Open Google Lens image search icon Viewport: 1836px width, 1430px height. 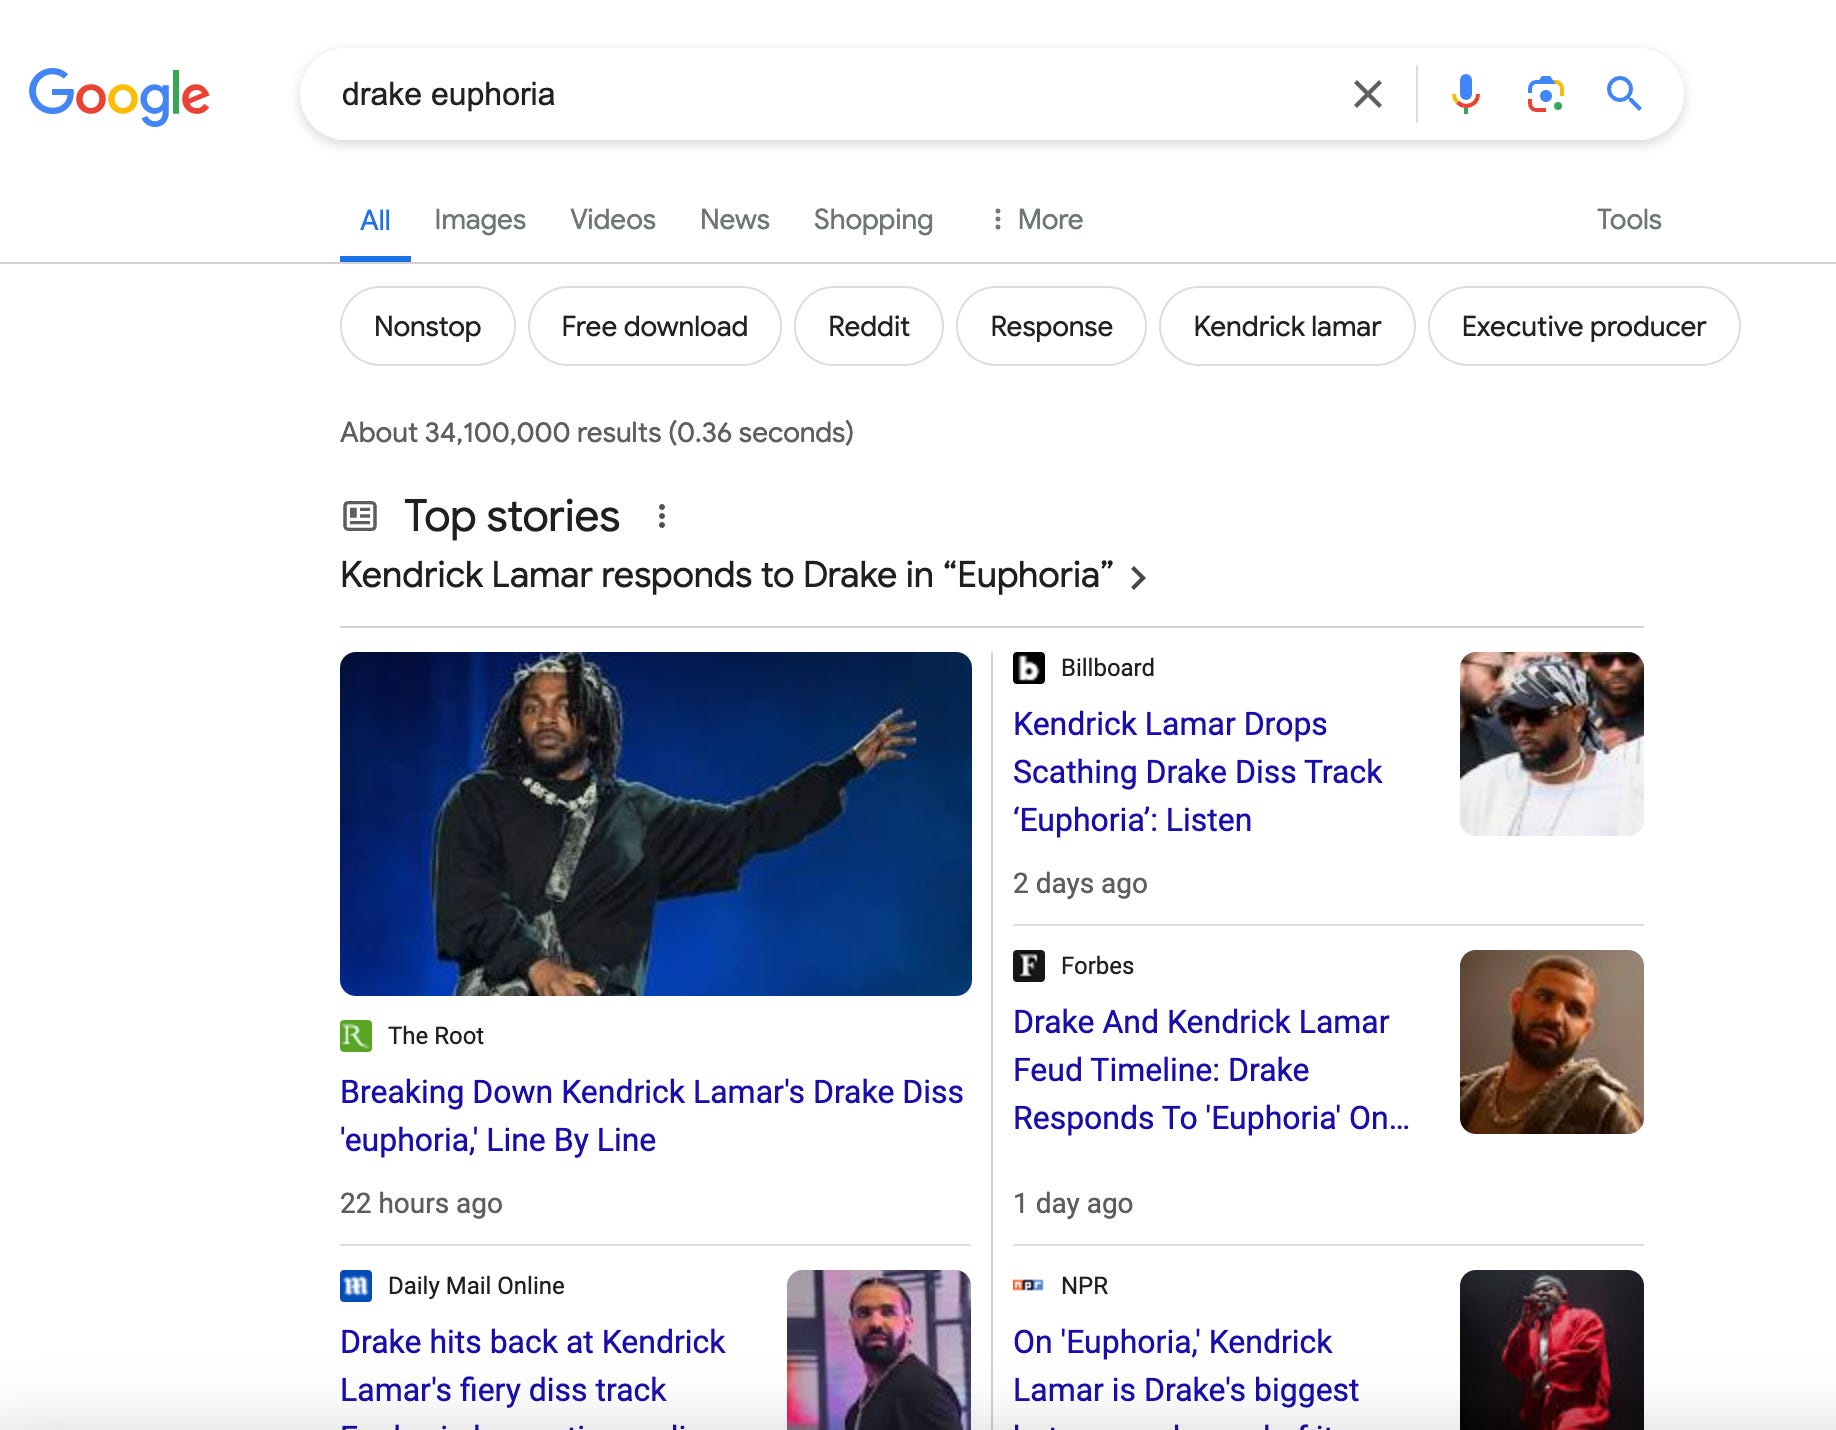[1545, 94]
